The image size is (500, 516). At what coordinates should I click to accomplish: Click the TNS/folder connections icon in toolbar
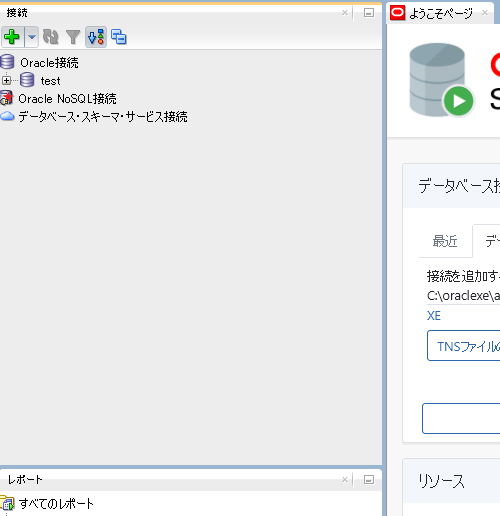point(119,37)
